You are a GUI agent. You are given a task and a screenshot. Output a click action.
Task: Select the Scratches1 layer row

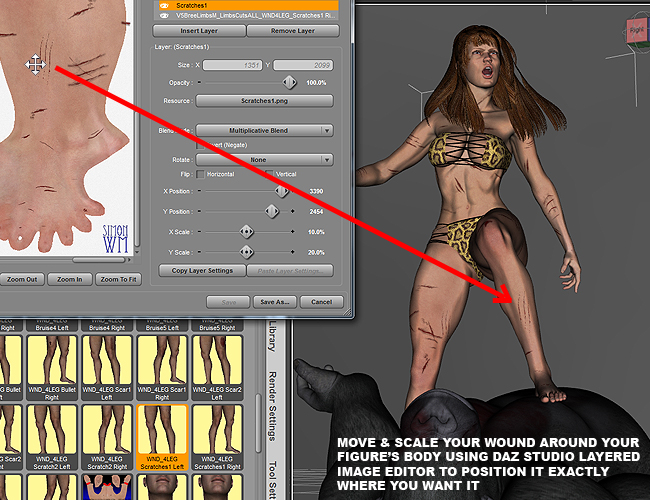(247, 5)
